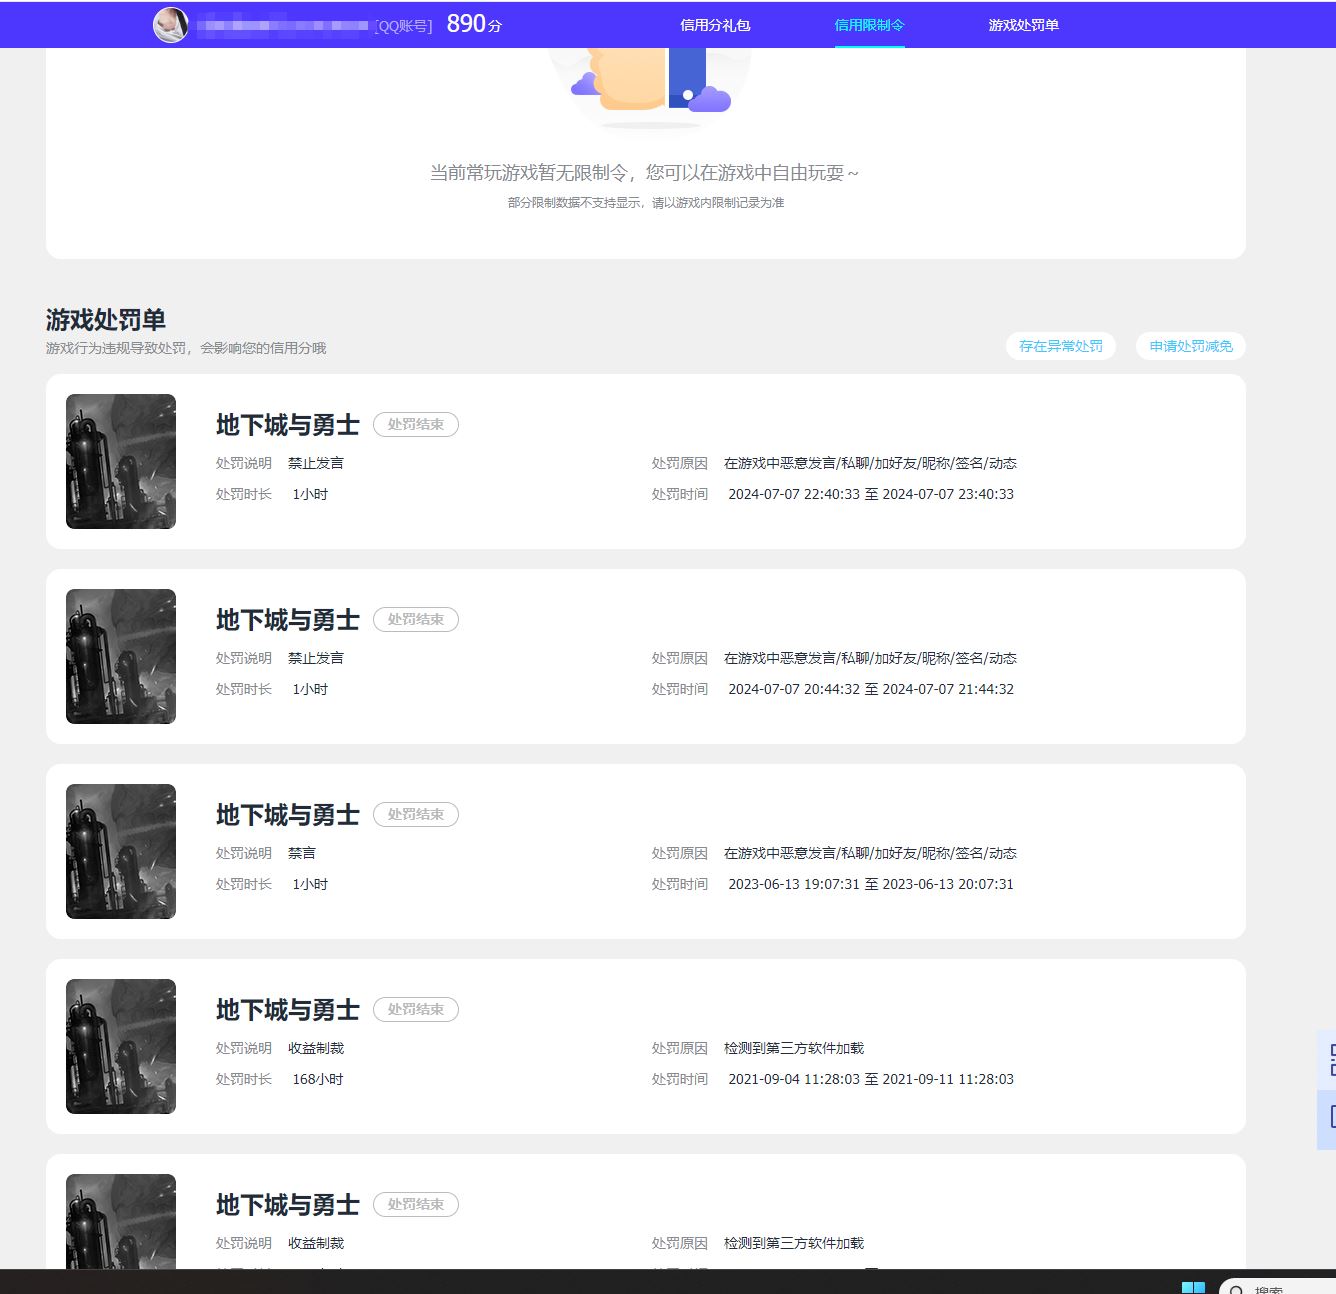Screen dimensions: 1336x1294
Task: Click the third penalty card's game thumbnail
Action: [120, 850]
